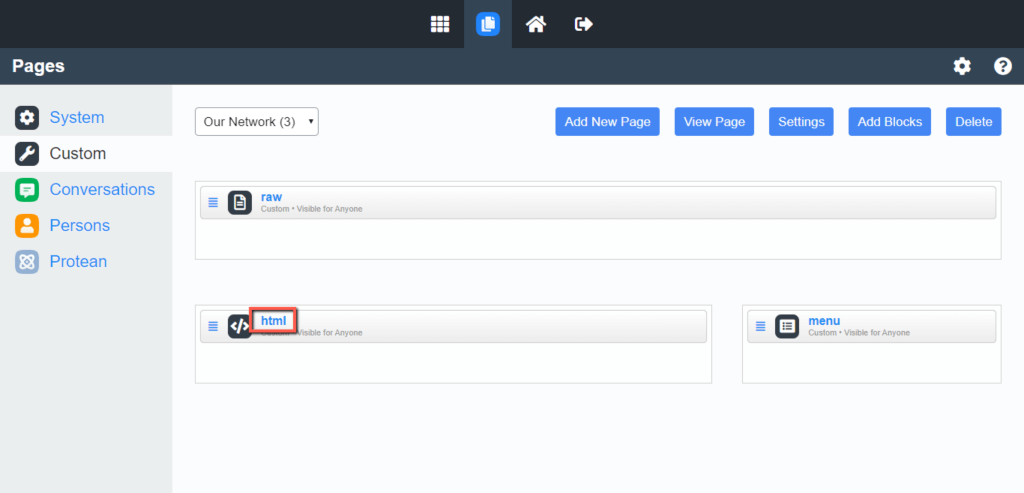Open System pages section

(76, 118)
